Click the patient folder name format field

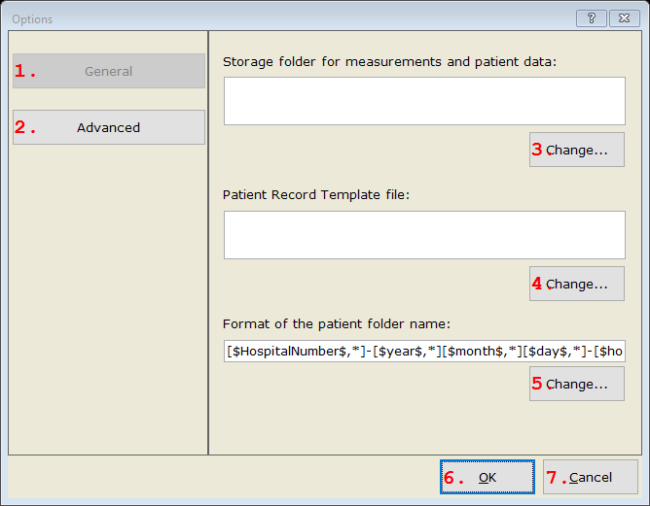coord(424,351)
